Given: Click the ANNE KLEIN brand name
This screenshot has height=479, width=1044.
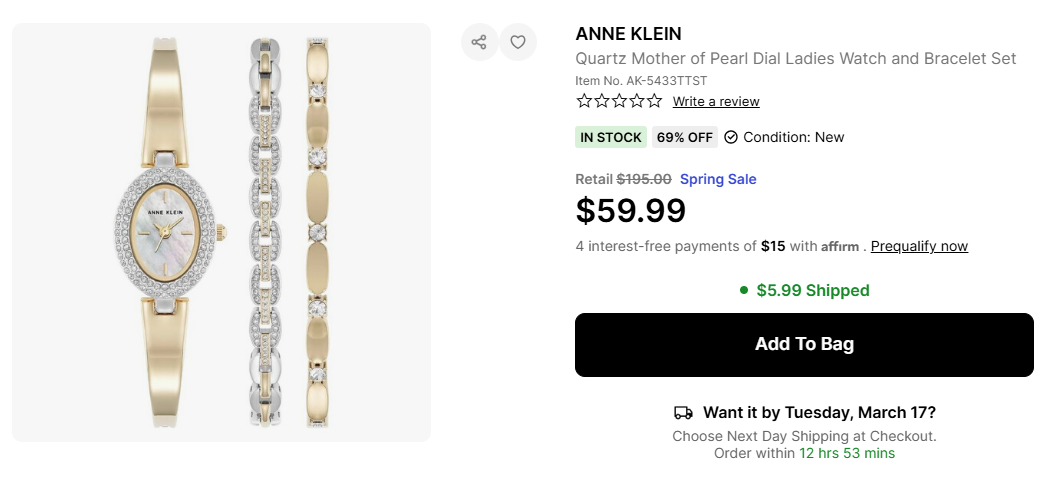Looking at the screenshot, I should coord(628,34).
